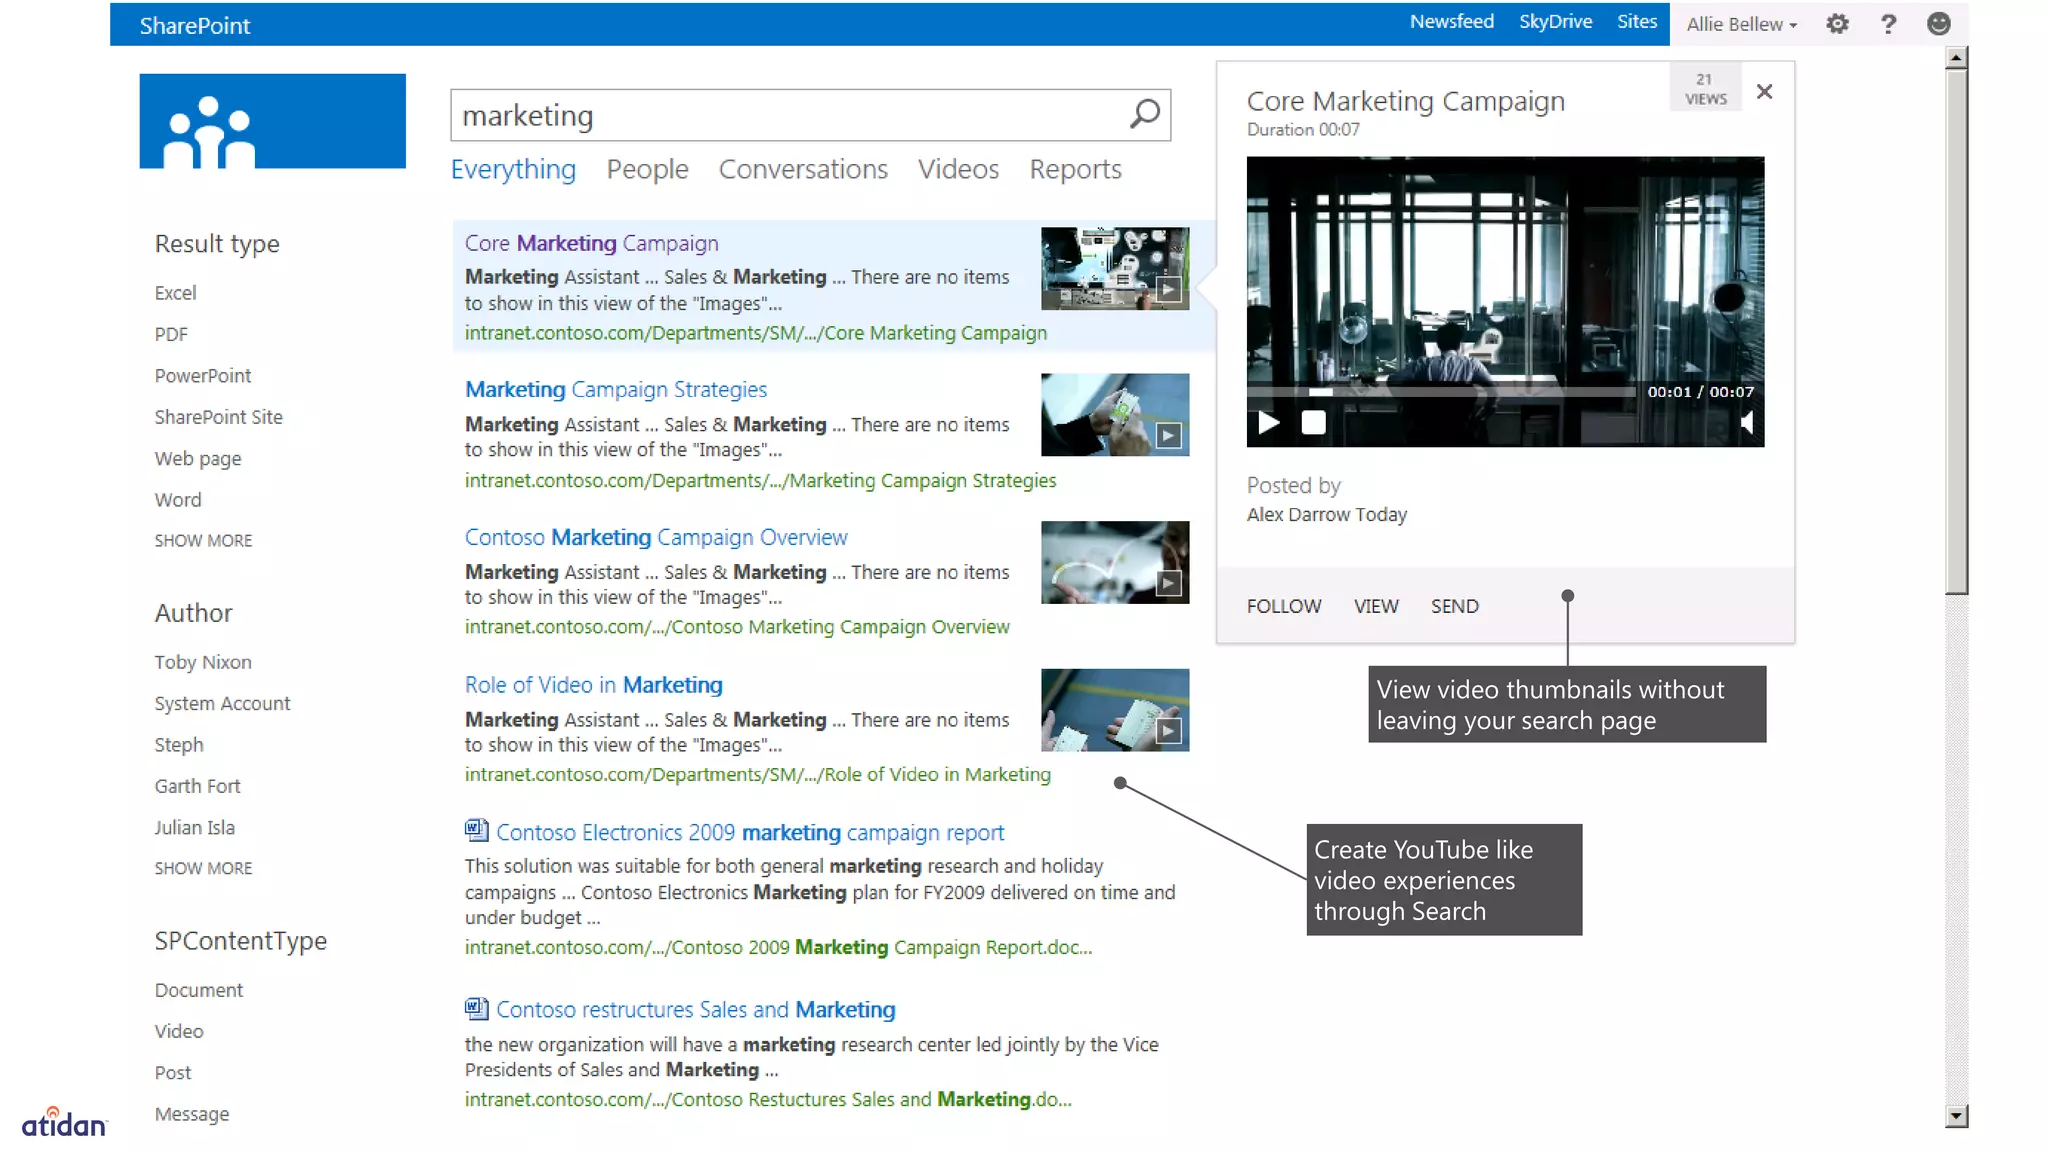Click the help question mark icon

pyautogui.click(x=1888, y=24)
